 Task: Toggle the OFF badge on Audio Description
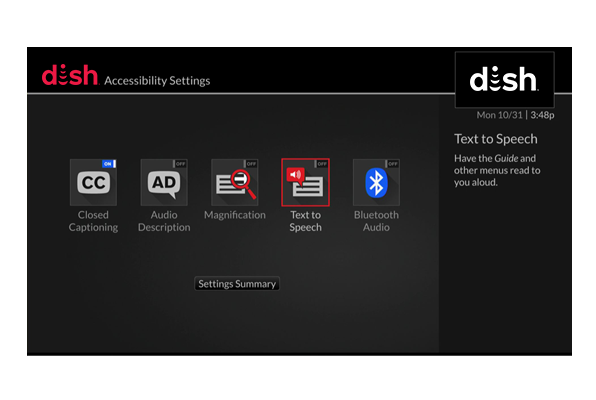click(x=180, y=164)
